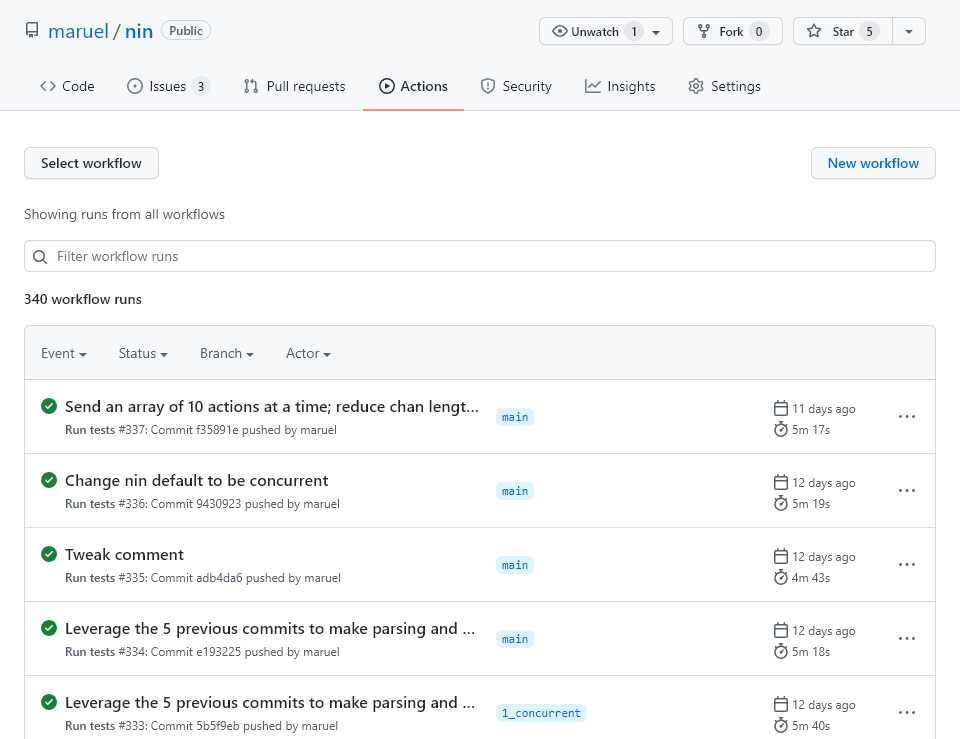
Task: Click the New workflow button
Action: [873, 163]
